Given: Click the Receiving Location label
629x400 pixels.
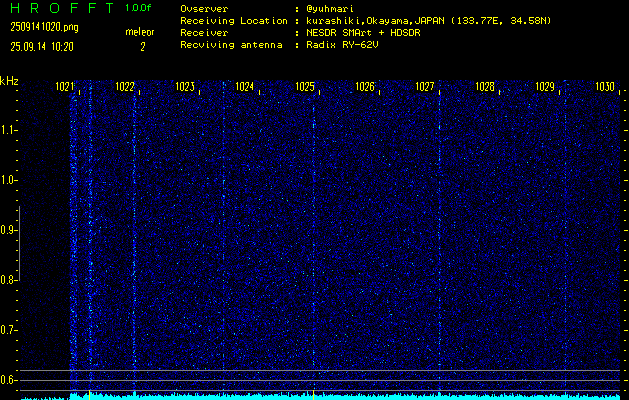Looking at the screenshot, I should [234, 21].
